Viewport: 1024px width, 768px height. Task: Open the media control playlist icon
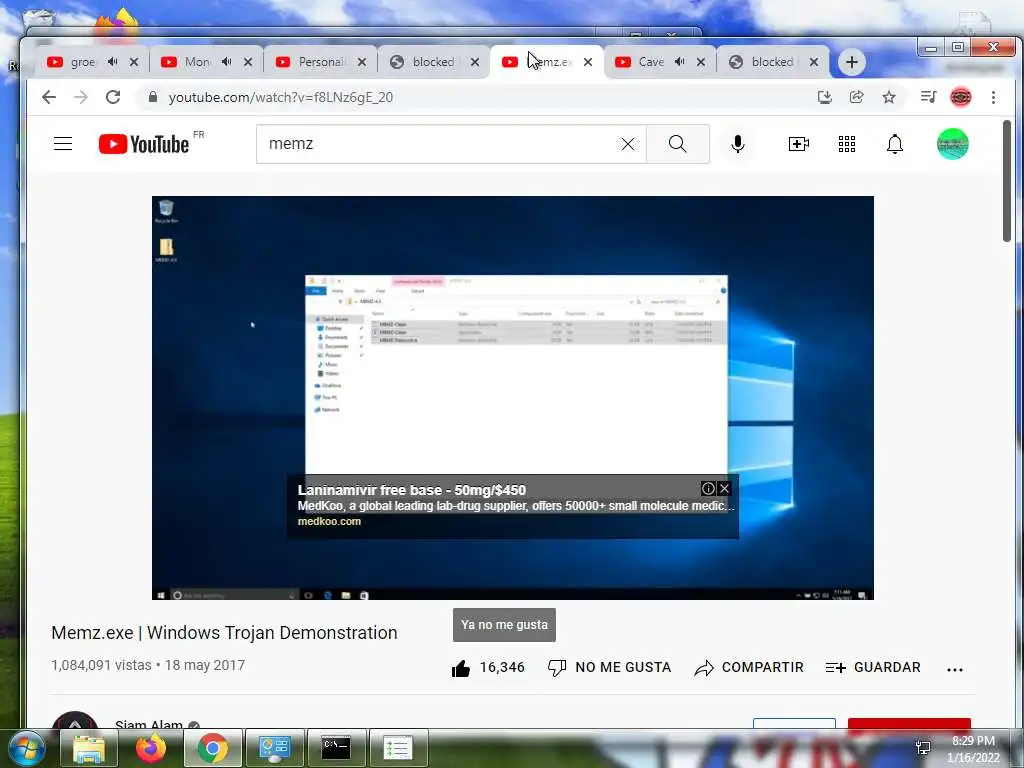click(x=928, y=97)
